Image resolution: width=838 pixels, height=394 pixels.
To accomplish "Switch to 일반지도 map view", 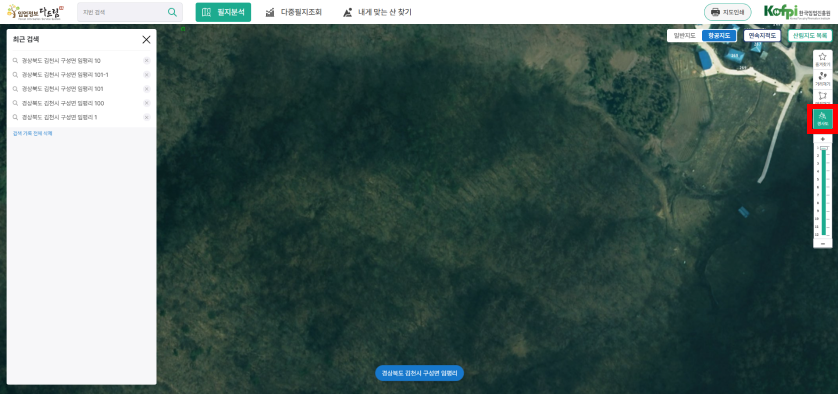I will pyautogui.click(x=684, y=36).
